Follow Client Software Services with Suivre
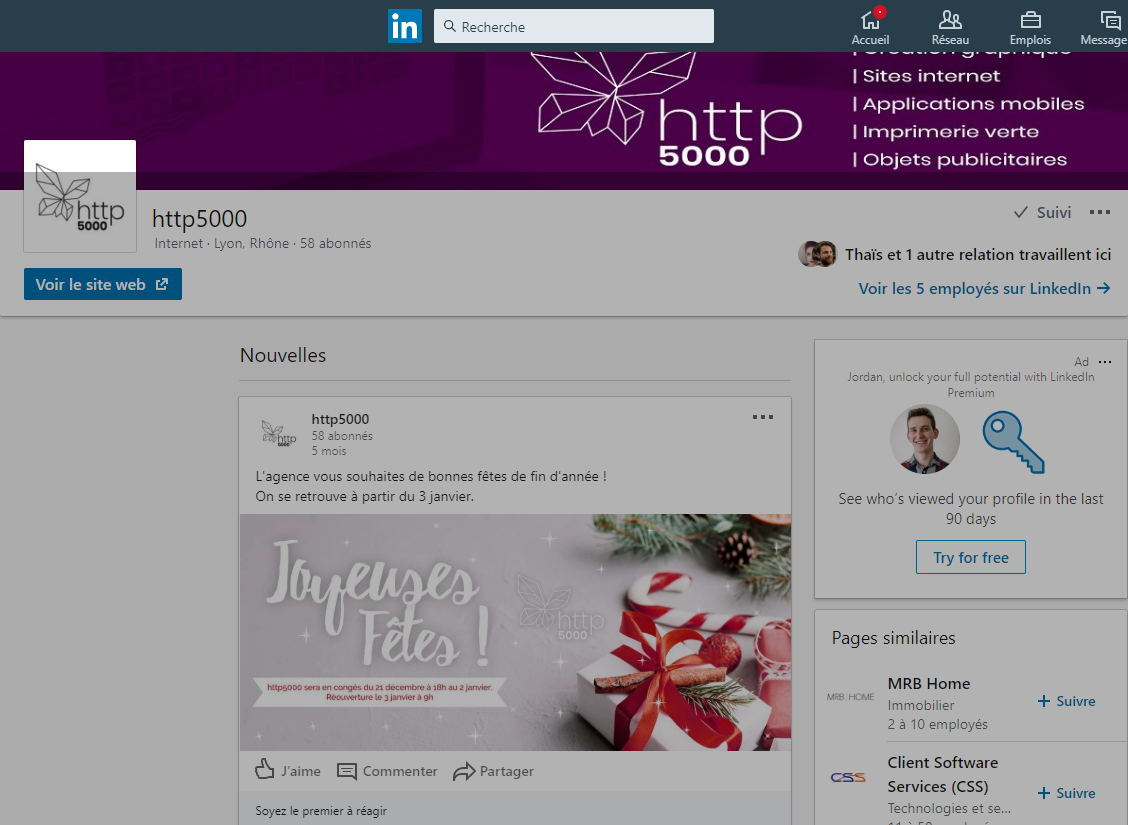The height and width of the screenshot is (825, 1128). (1066, 793)
